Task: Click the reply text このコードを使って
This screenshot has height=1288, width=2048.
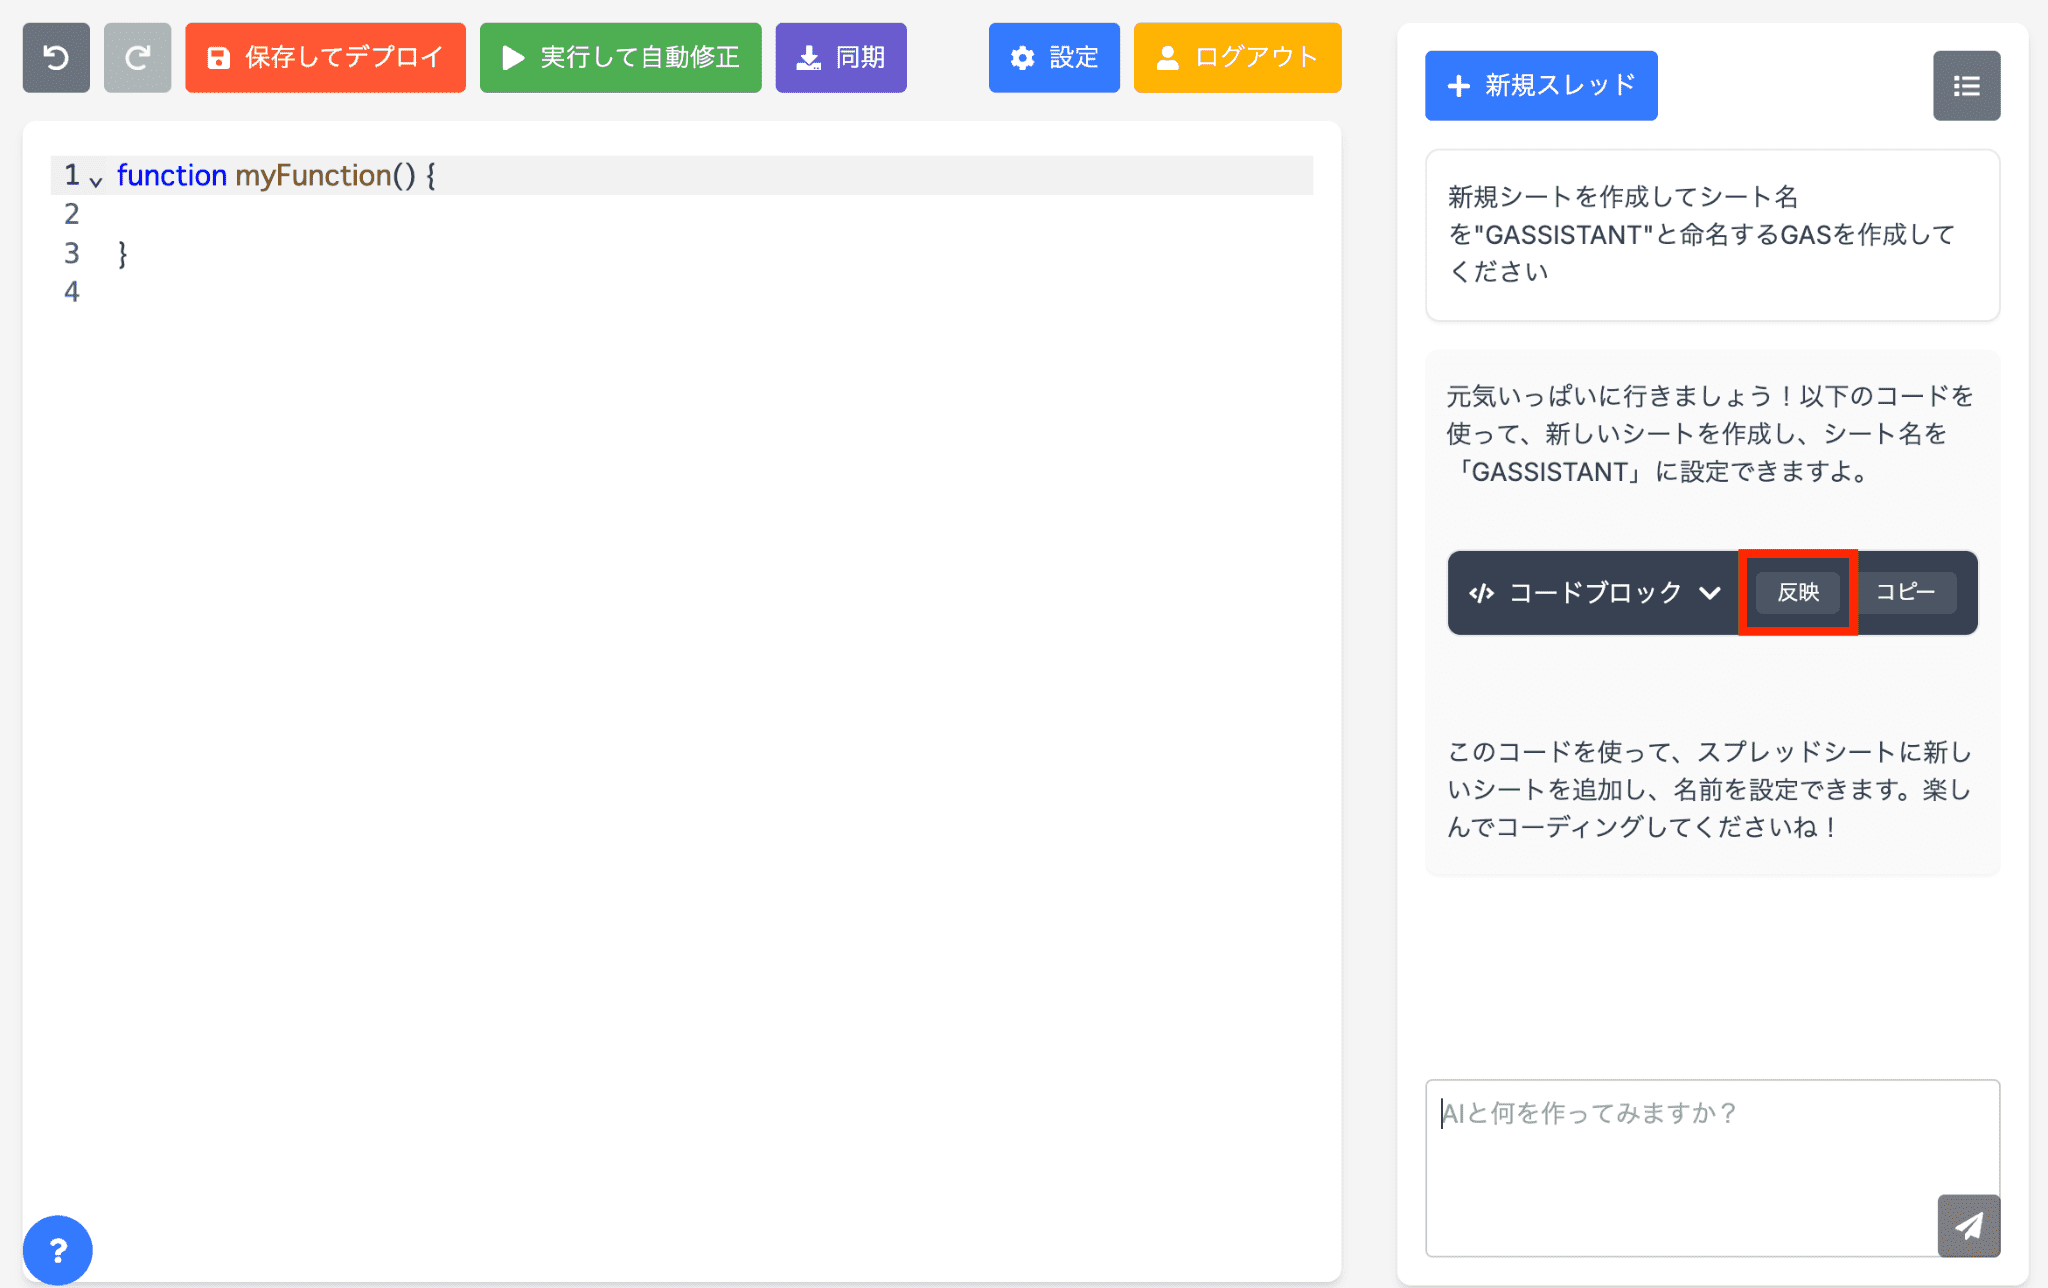Action: tap(1710, 790)
